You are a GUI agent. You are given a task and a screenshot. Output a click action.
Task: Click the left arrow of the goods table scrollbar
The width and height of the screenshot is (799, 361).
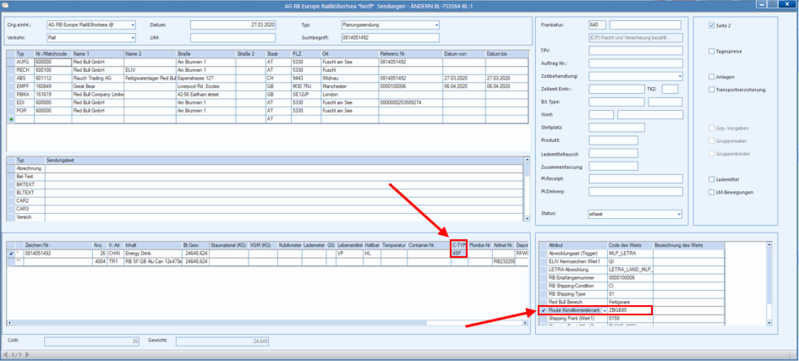coord(10,323)
